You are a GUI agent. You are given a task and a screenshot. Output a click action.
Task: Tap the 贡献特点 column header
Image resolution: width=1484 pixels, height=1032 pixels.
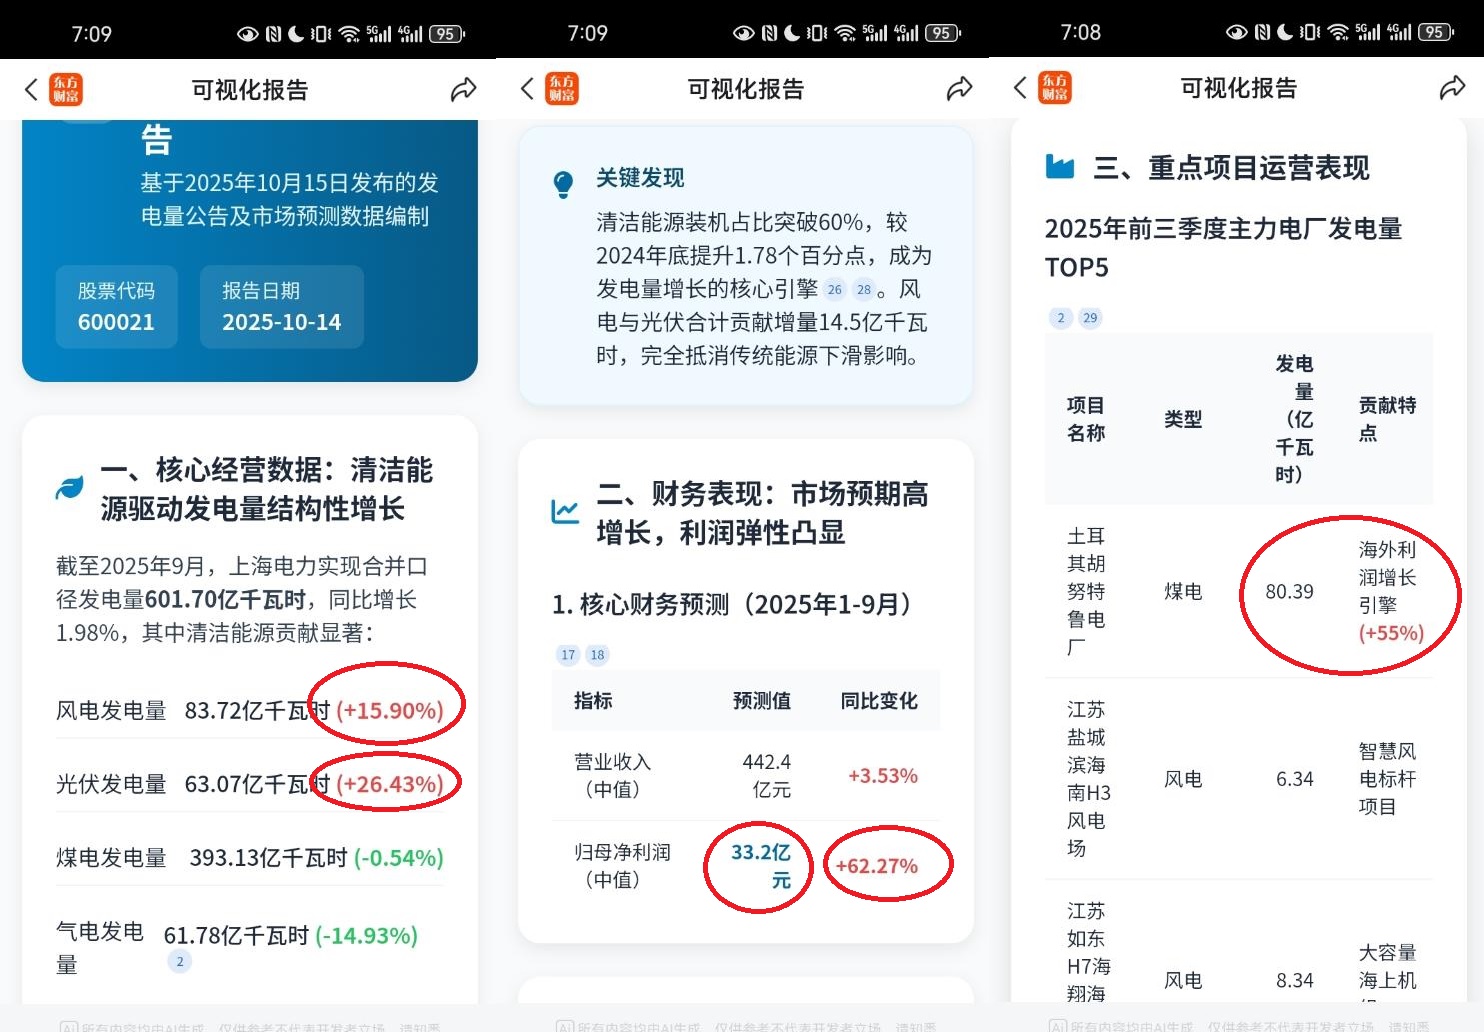click(x=1387, y=419)
